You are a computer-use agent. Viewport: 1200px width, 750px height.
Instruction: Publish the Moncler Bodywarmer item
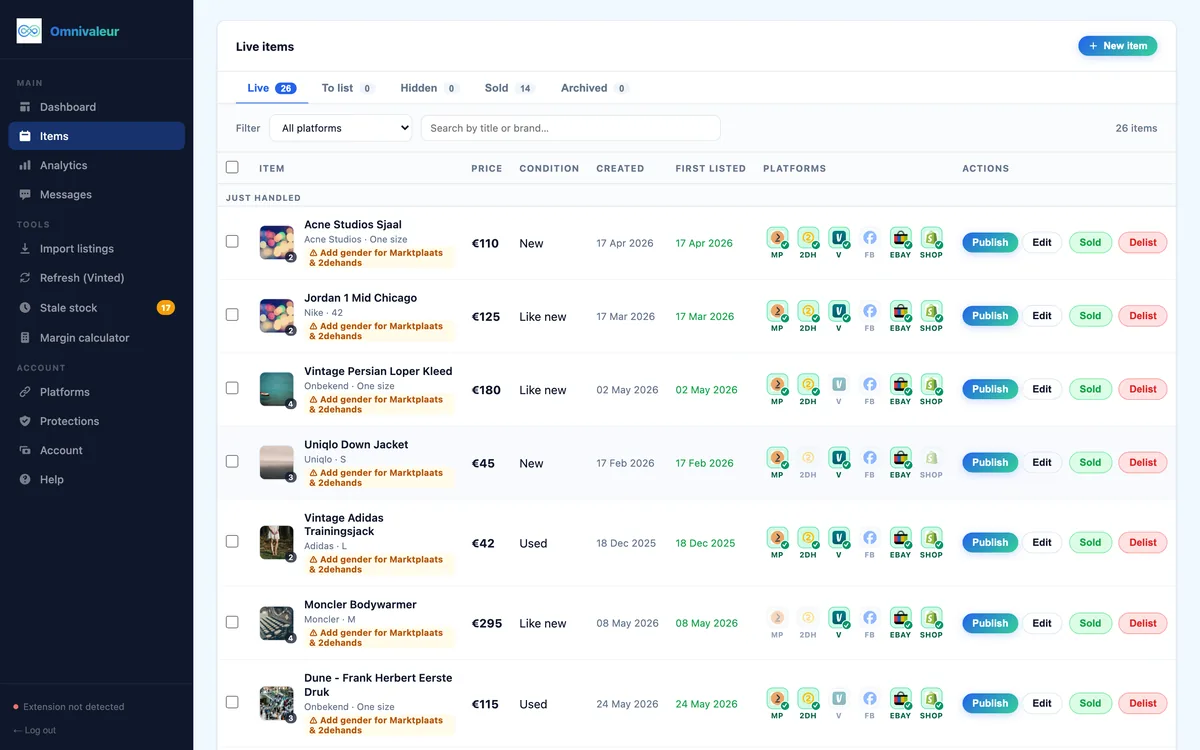point(990,623)
